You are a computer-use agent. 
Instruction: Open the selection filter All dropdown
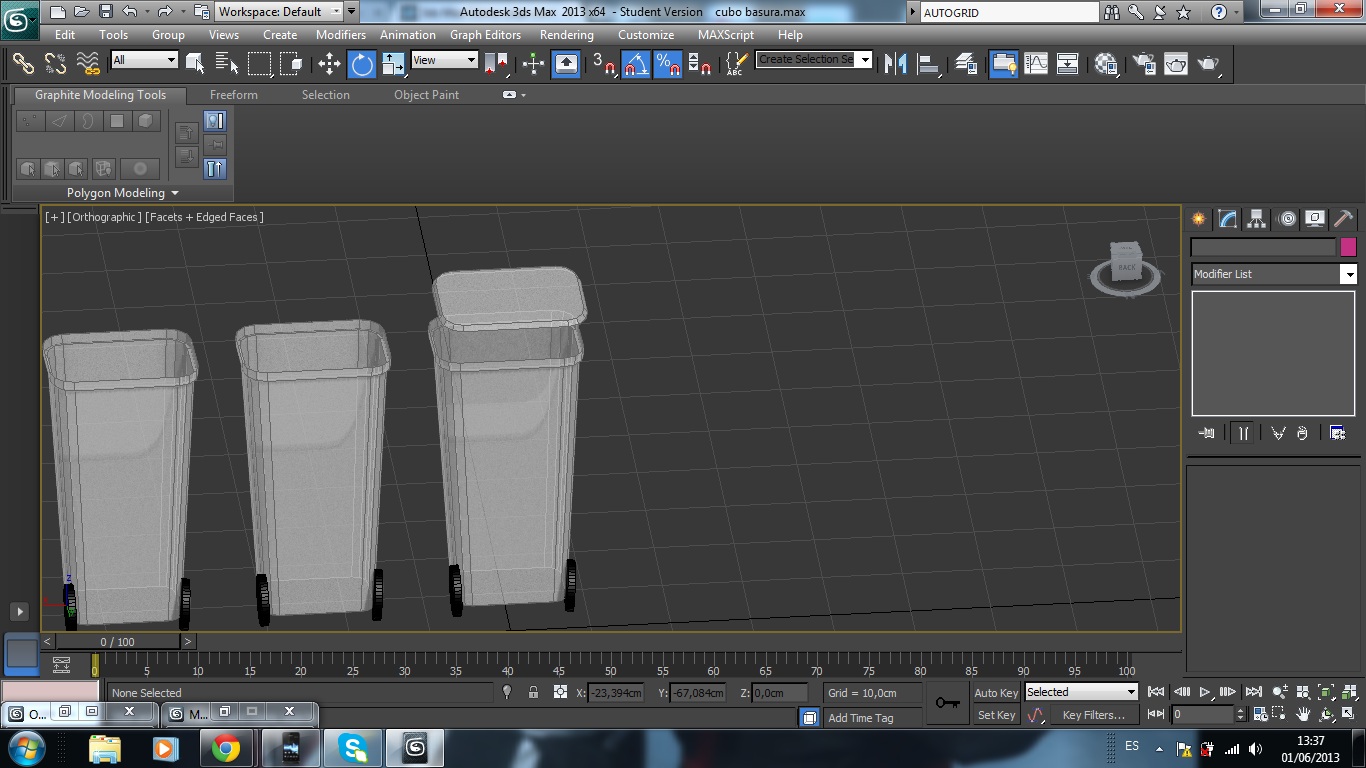144,60
